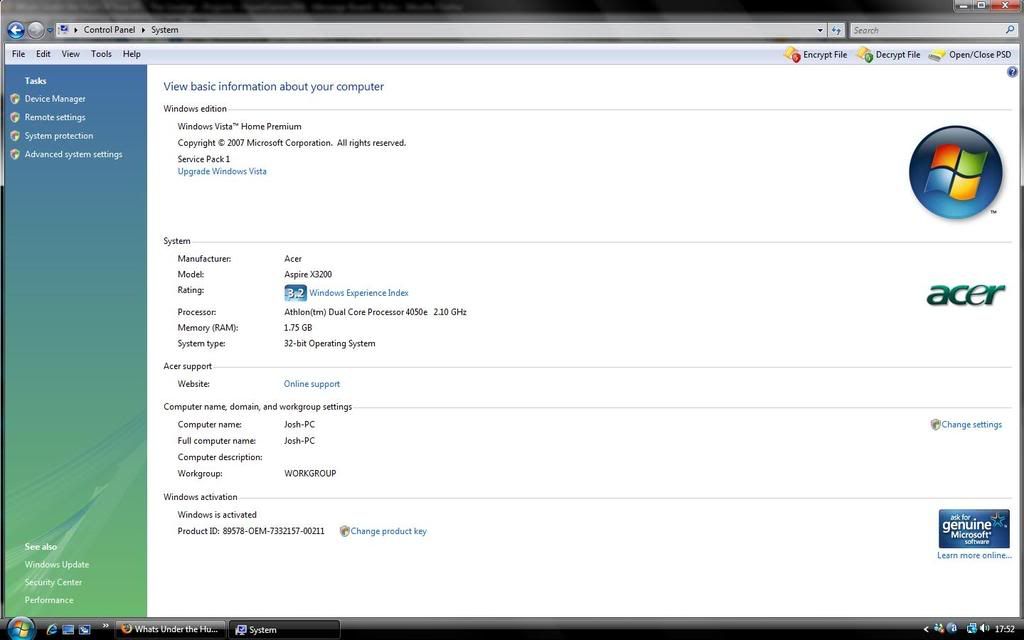Screen dimensions: 1024x640
Task: Click Decrypt File toolbar button
Action: coord(888,55)
